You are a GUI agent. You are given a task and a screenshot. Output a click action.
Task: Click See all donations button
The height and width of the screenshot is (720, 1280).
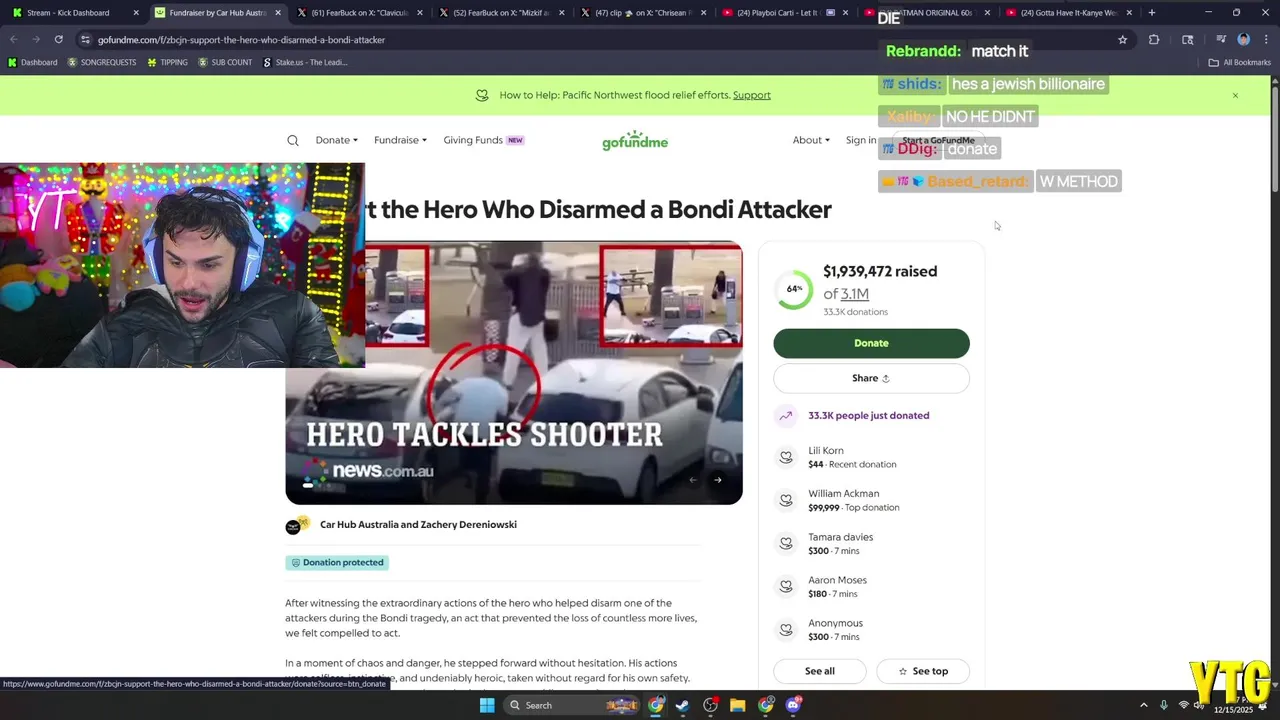pyautogui.click(x=820, y=671)
